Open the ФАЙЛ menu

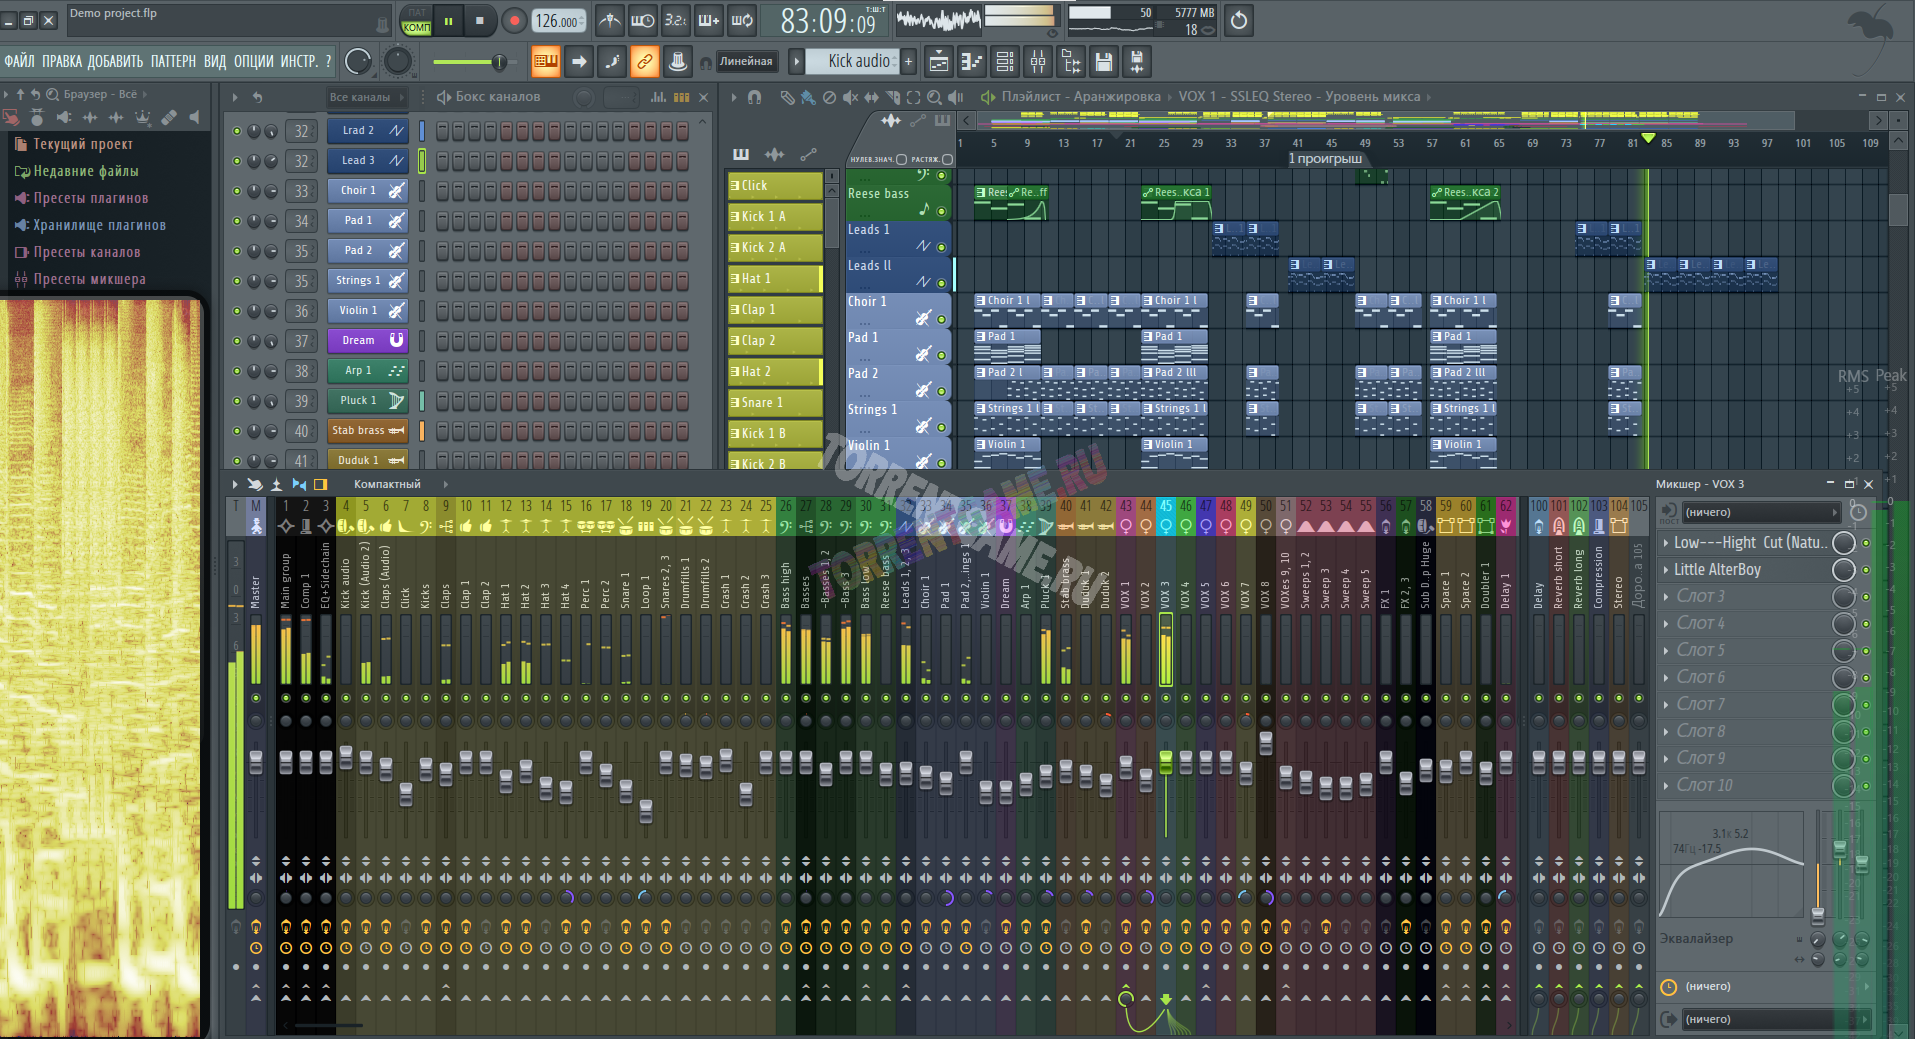point(19,62)
